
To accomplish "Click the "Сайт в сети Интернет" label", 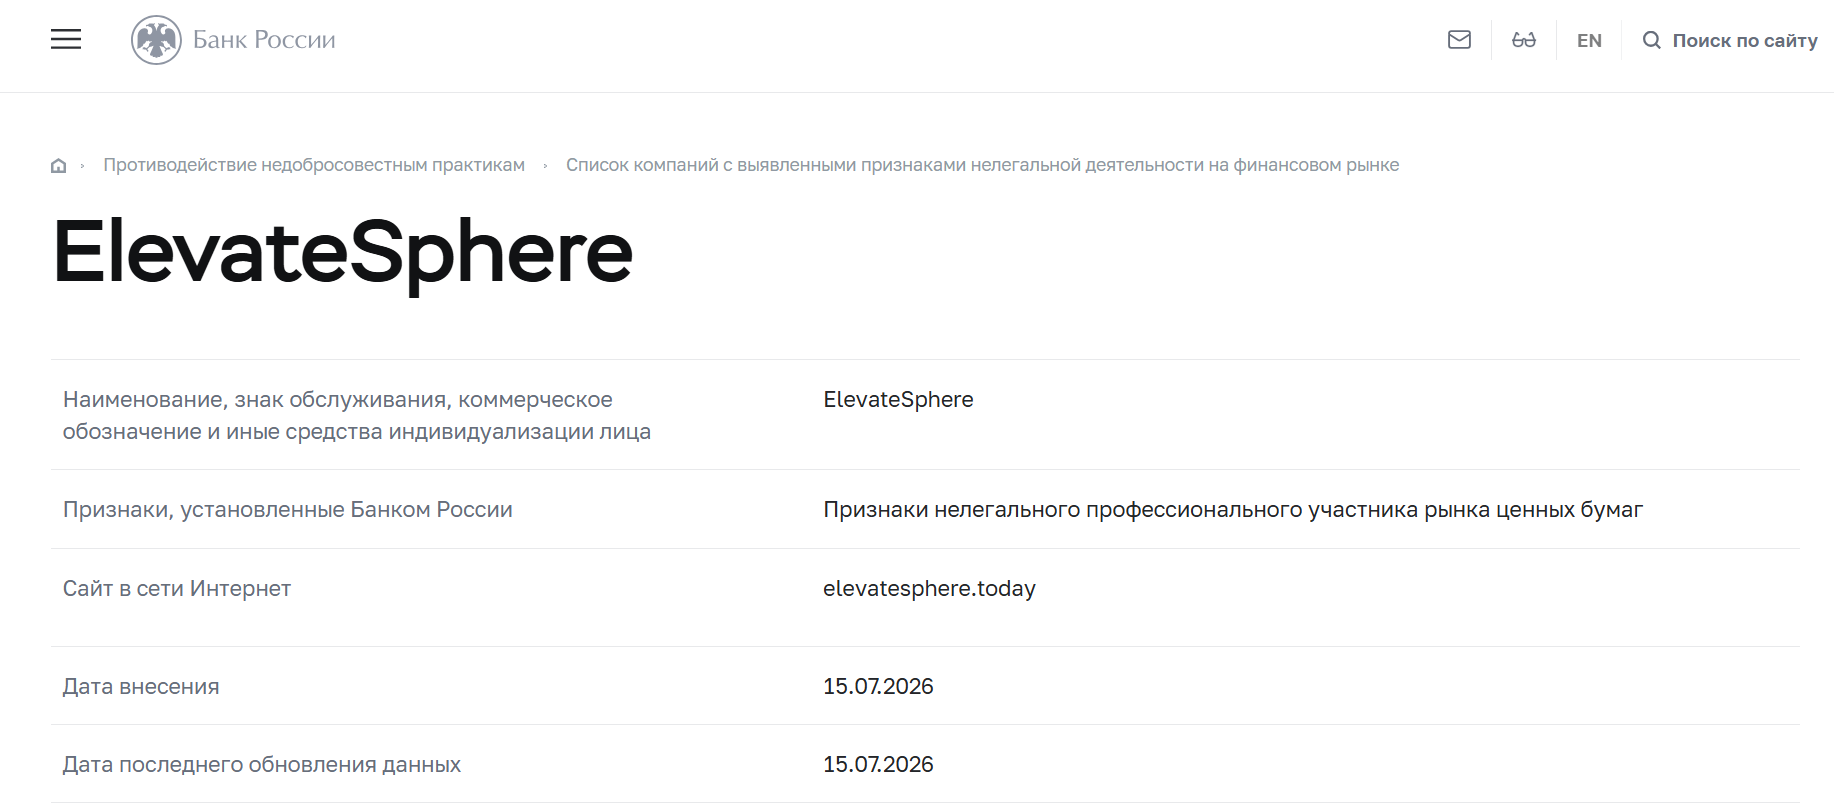I will pos(177,588).
